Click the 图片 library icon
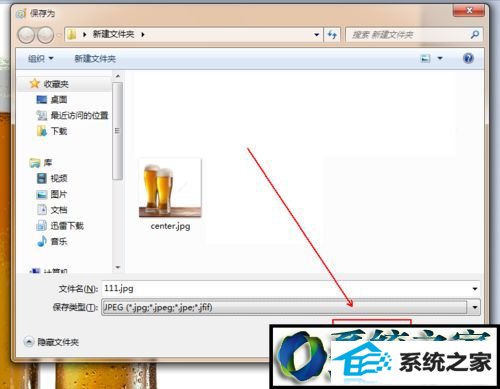Screen dimensions: 500x389 [42, 194]
